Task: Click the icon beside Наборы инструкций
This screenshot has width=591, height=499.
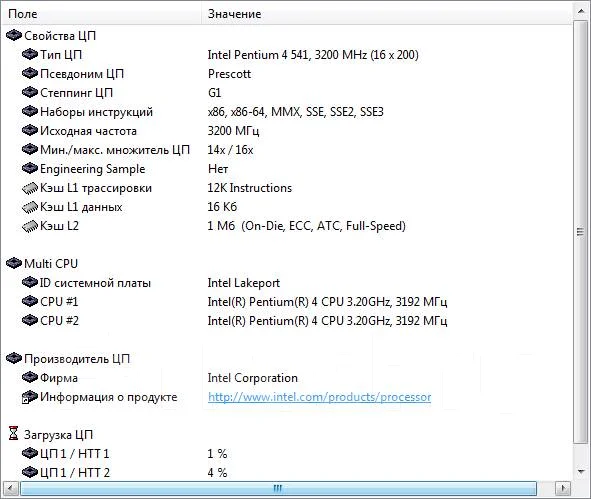Action: (30, 111)
